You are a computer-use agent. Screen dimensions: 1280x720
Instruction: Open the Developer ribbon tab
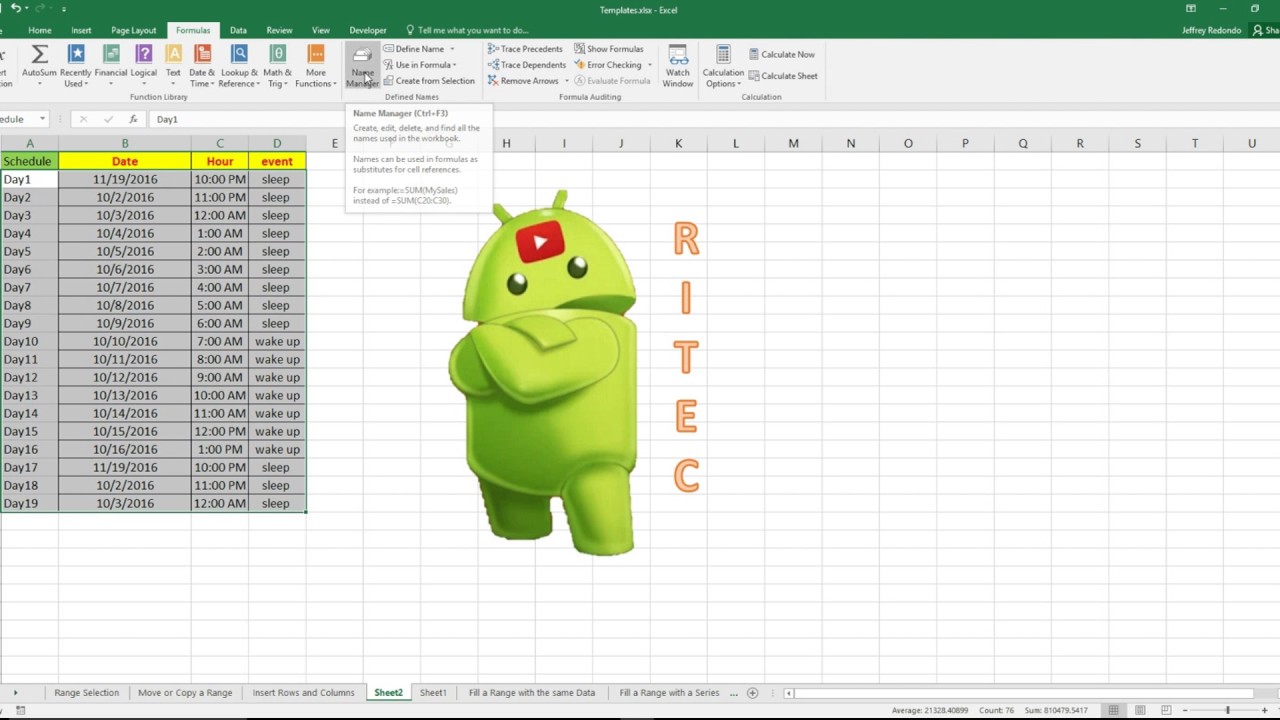point(368,30)
